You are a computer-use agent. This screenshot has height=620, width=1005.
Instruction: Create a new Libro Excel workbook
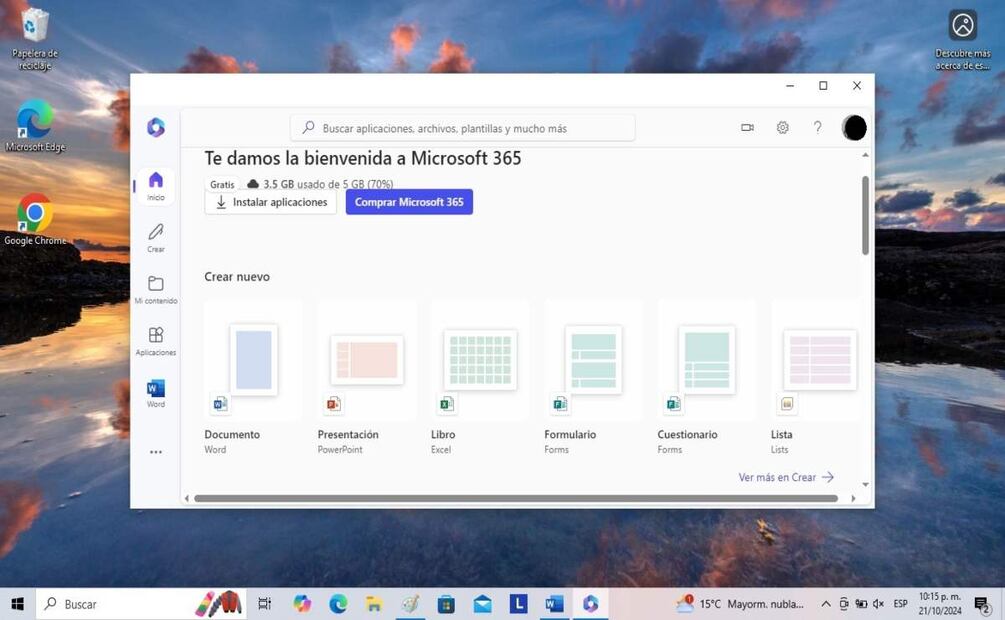coord(480,360)
